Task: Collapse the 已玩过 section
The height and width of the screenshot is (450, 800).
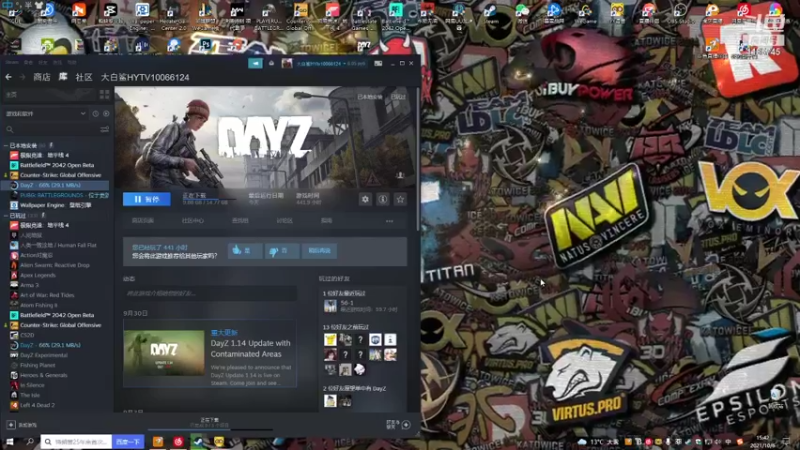Action: tap(6, 216)
